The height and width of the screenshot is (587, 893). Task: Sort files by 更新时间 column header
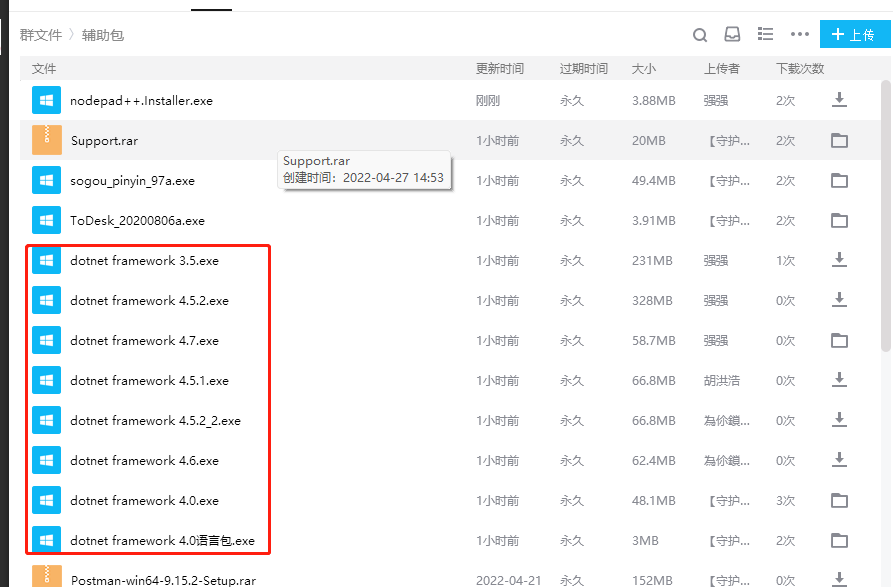tap(499, 69)
